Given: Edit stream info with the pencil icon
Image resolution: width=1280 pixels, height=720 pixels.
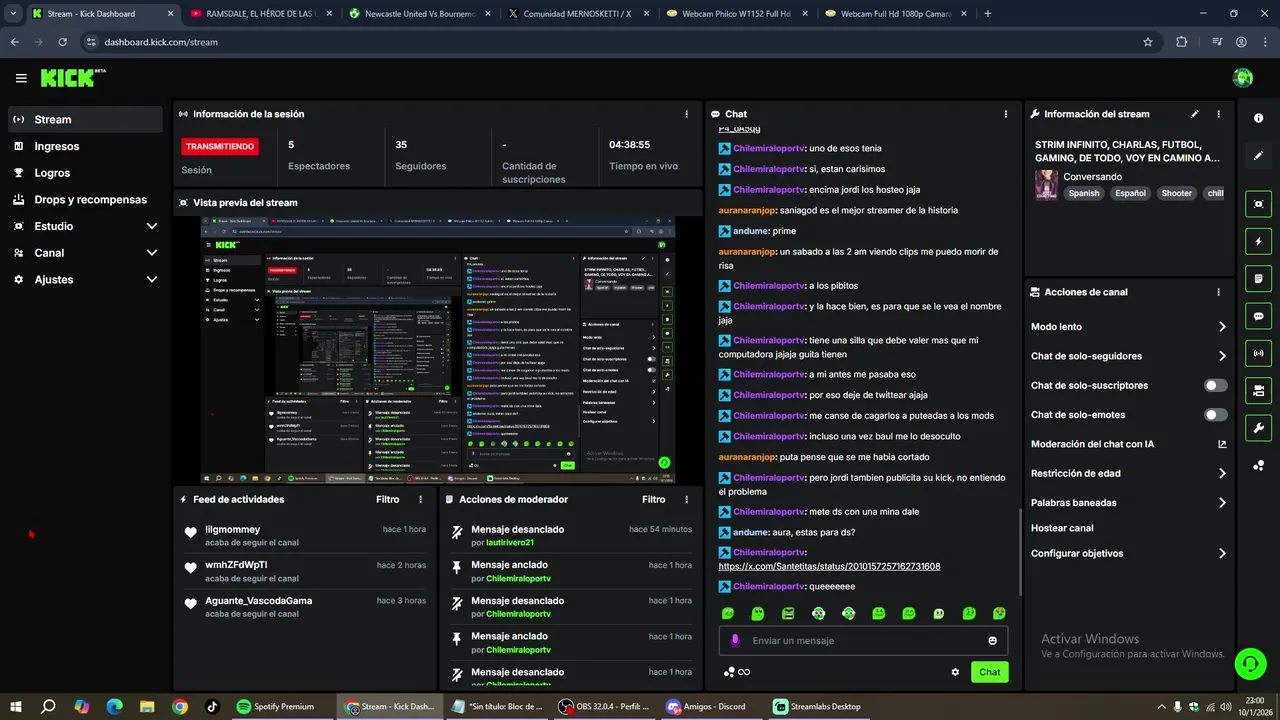Looking at the screenshot, I should point(1194,114).
